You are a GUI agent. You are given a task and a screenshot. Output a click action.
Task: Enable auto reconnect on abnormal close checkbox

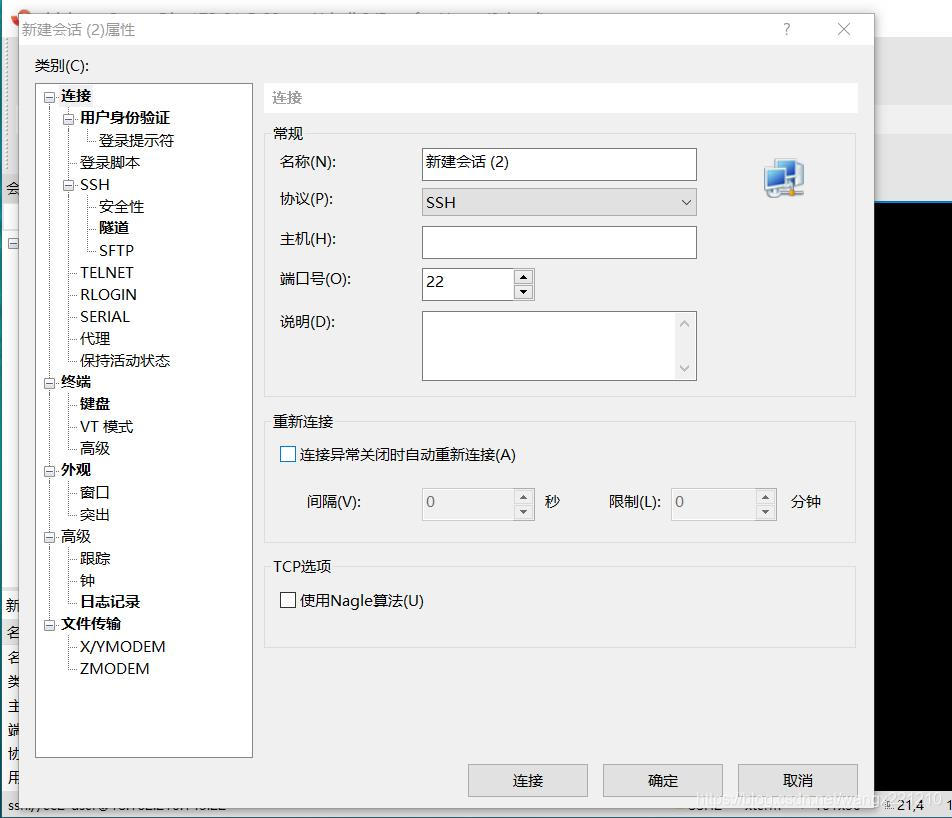tap(288, 454)
